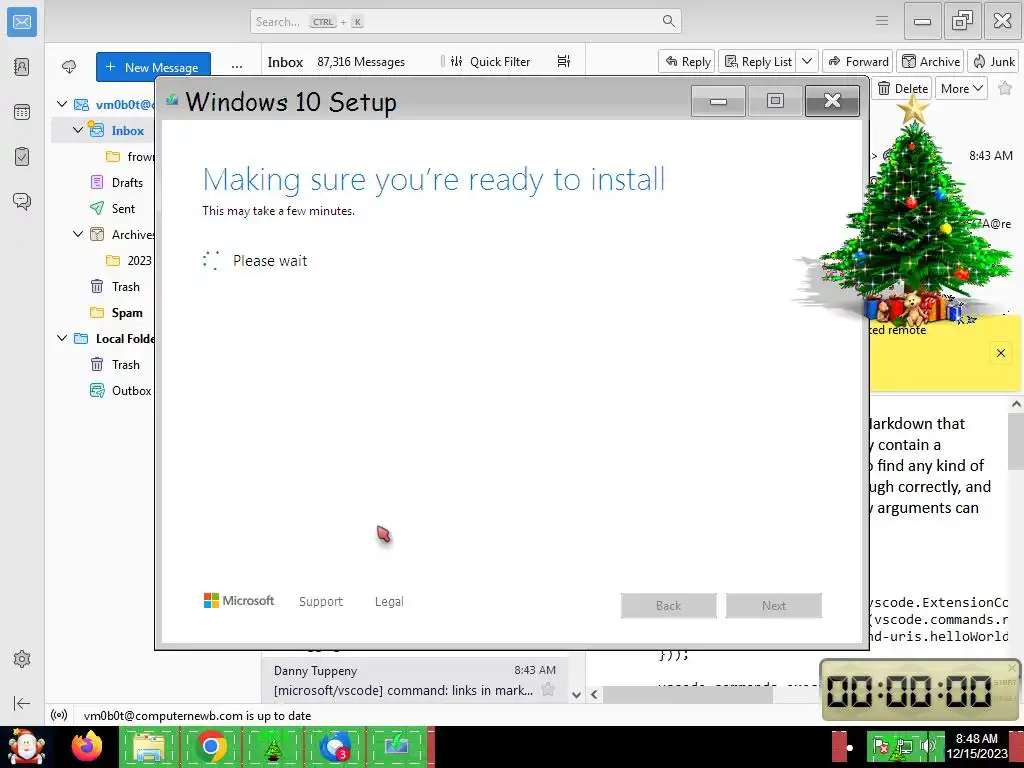Click the Santa start button
1024x768 pixels.
26,746
